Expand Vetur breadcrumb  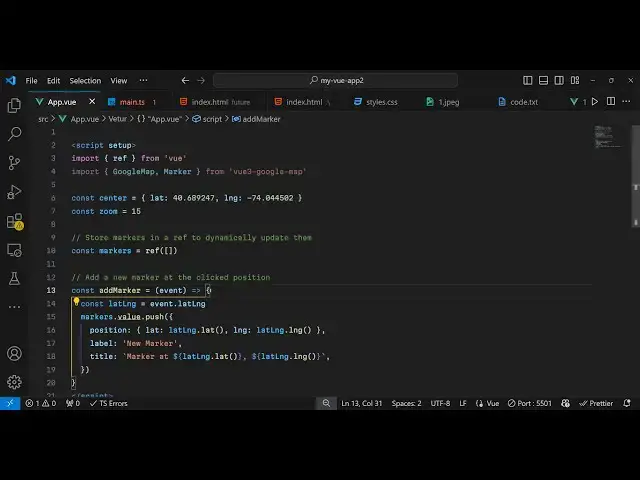118,119
